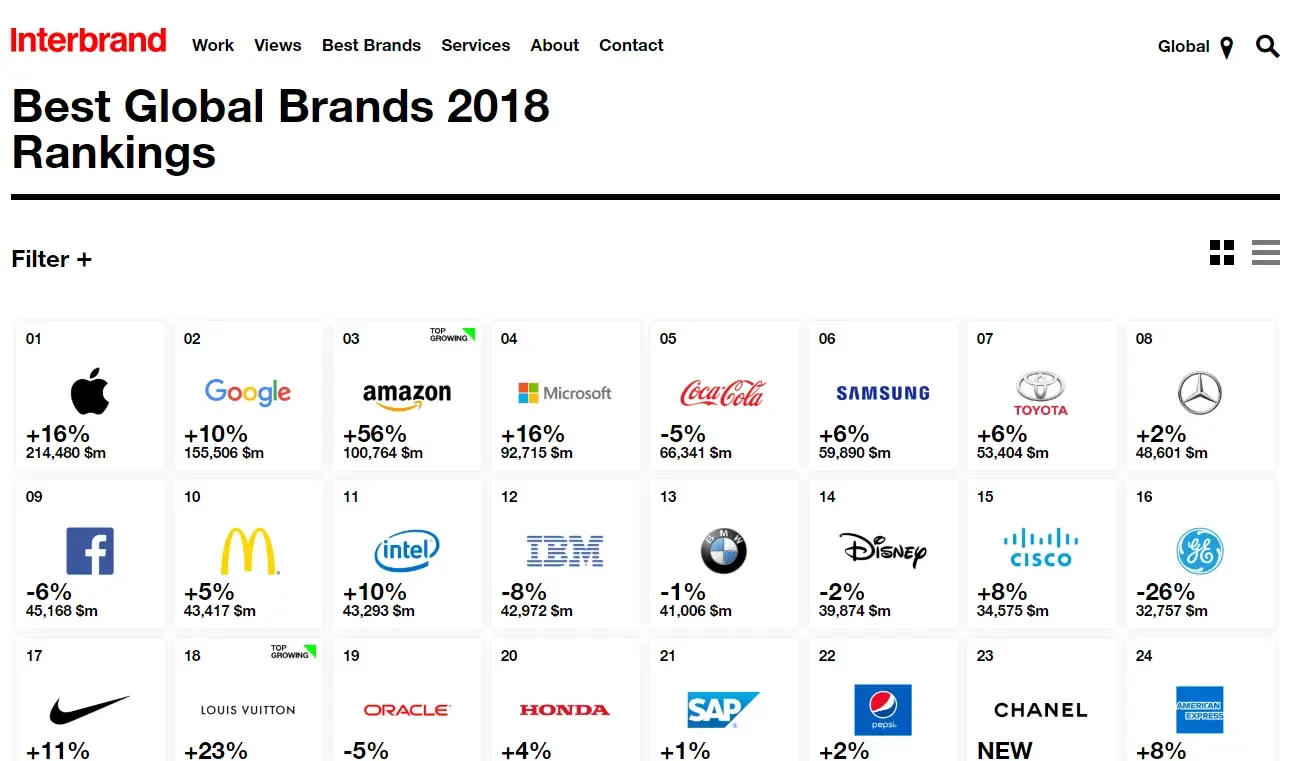Open the Work page
The height and width of the screenshot is (761, 1294).
click(x=212, y=45)
